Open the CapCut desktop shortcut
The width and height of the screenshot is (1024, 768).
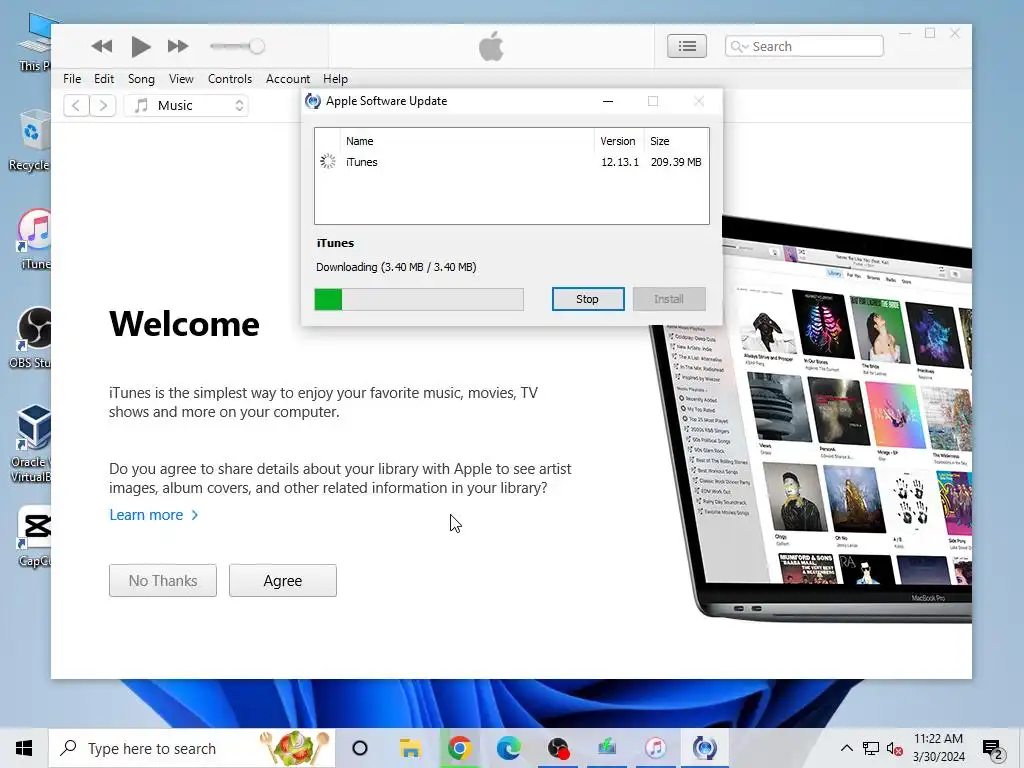click(34, 537)
